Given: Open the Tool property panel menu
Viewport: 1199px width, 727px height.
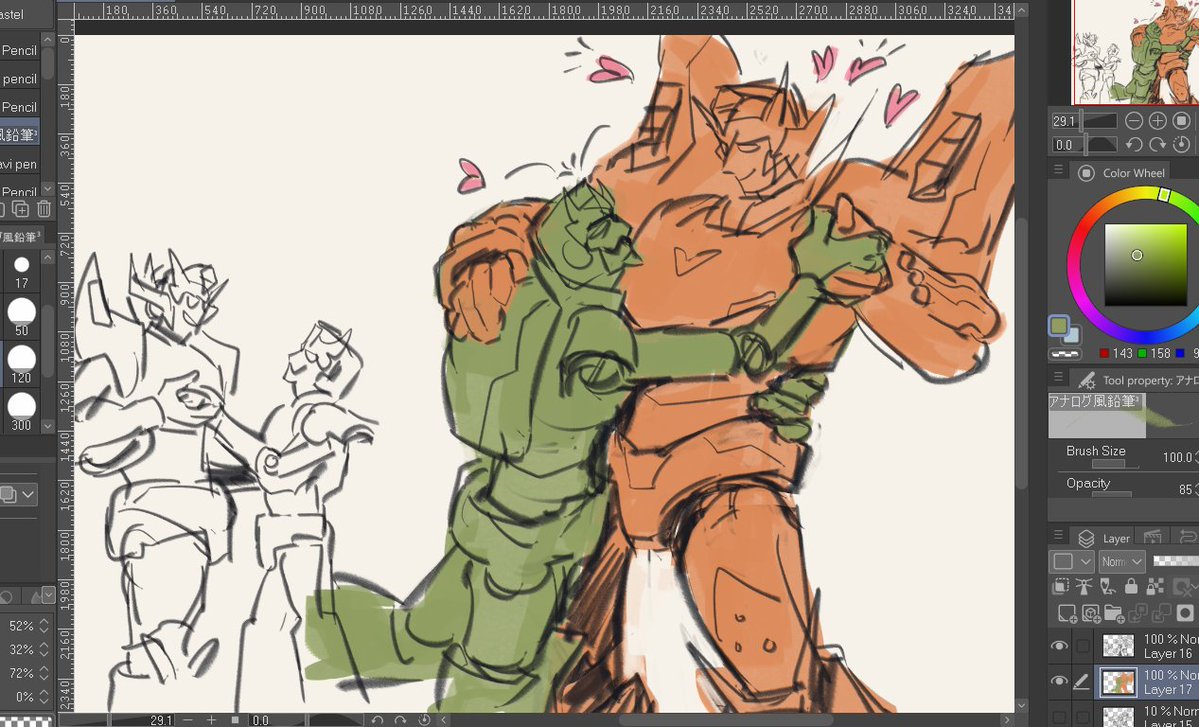Looking at the screenshot, I should [x=1058, y=378].
